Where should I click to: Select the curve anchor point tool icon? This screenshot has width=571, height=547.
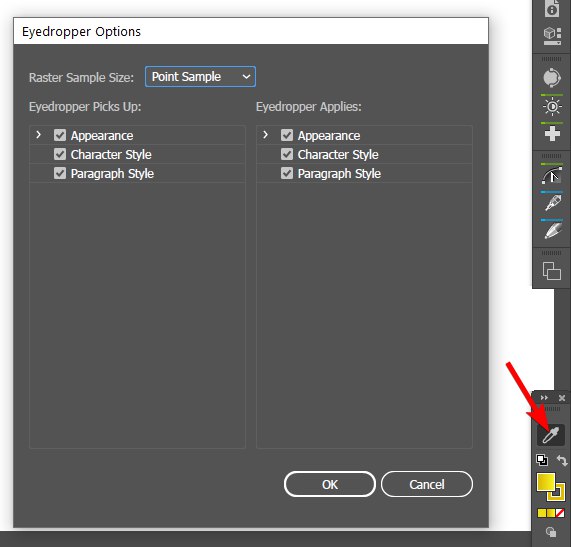coord(552,174)
